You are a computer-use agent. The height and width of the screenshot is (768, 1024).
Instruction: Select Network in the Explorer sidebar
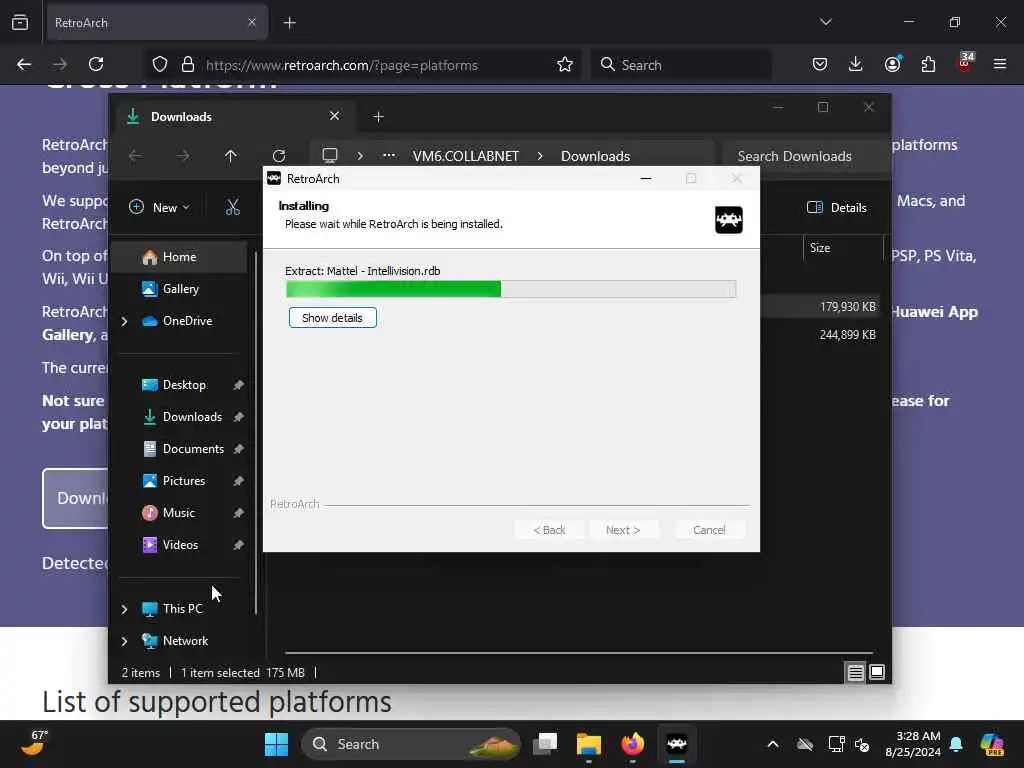[185, 641]
